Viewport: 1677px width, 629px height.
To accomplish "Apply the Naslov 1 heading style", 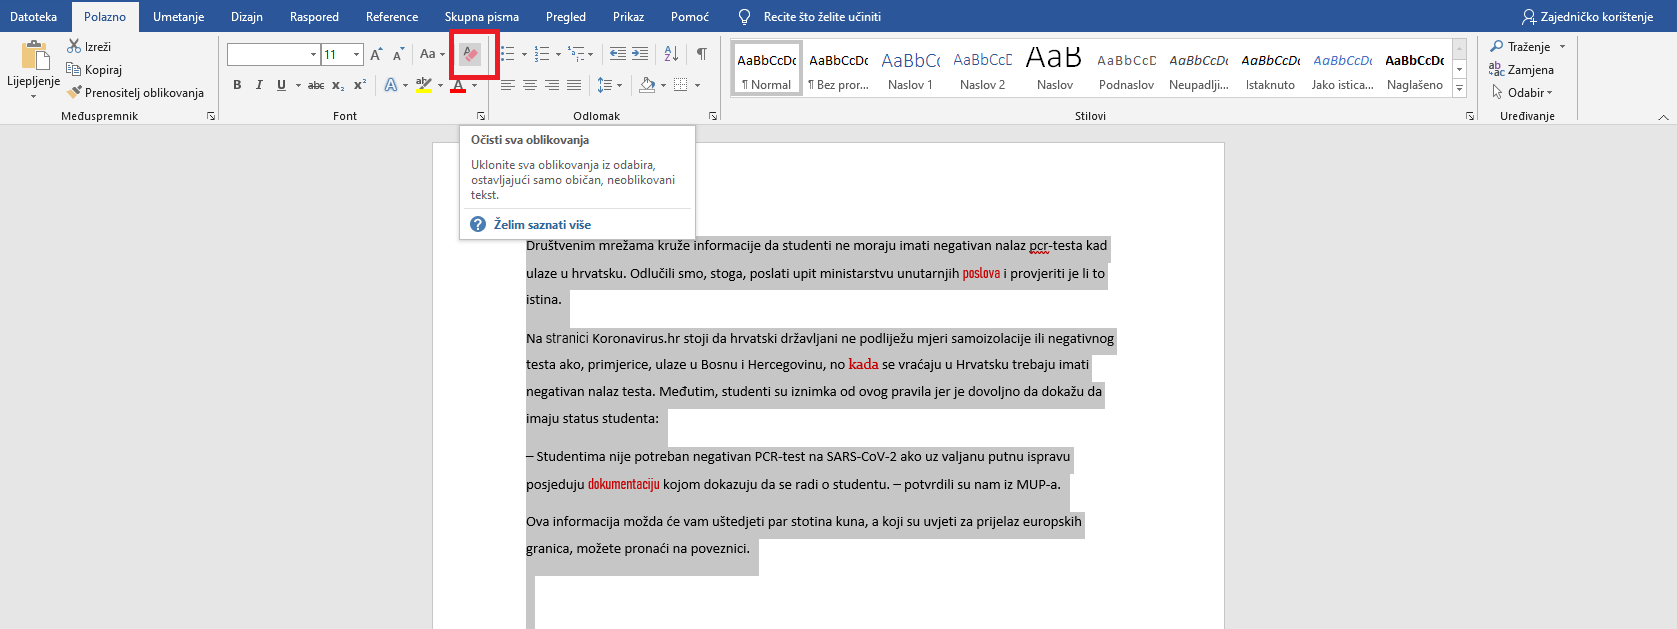I will (910, 68).
